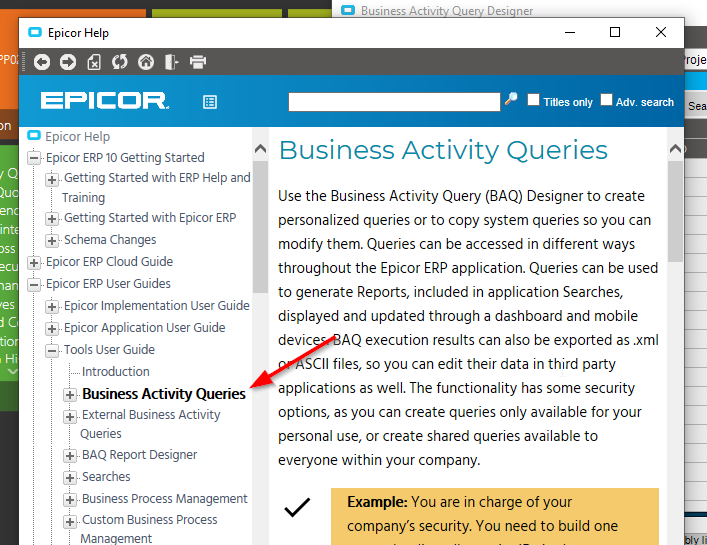Expand Business Process Management node
Image resolution: width=707 pixels, height=545 pixels.
click(x=70, y=499)
